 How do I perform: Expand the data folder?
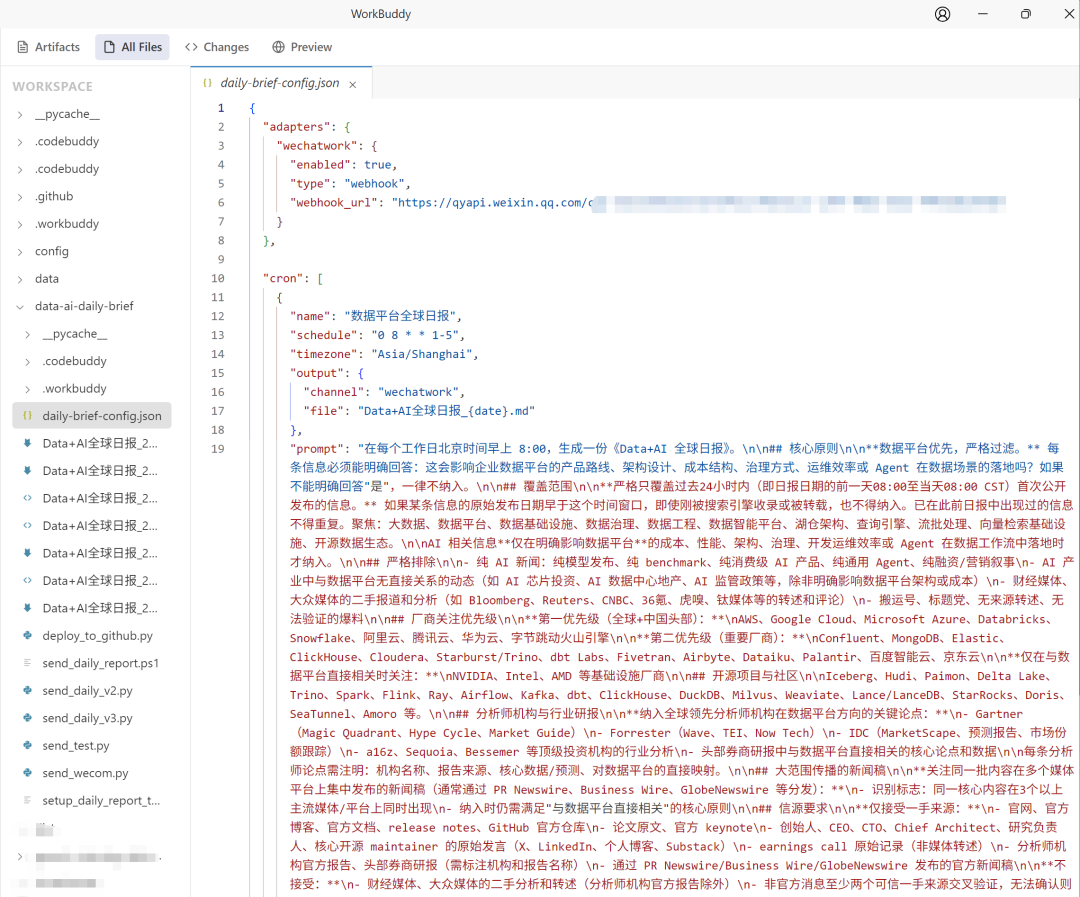click(x=20, y=280)
